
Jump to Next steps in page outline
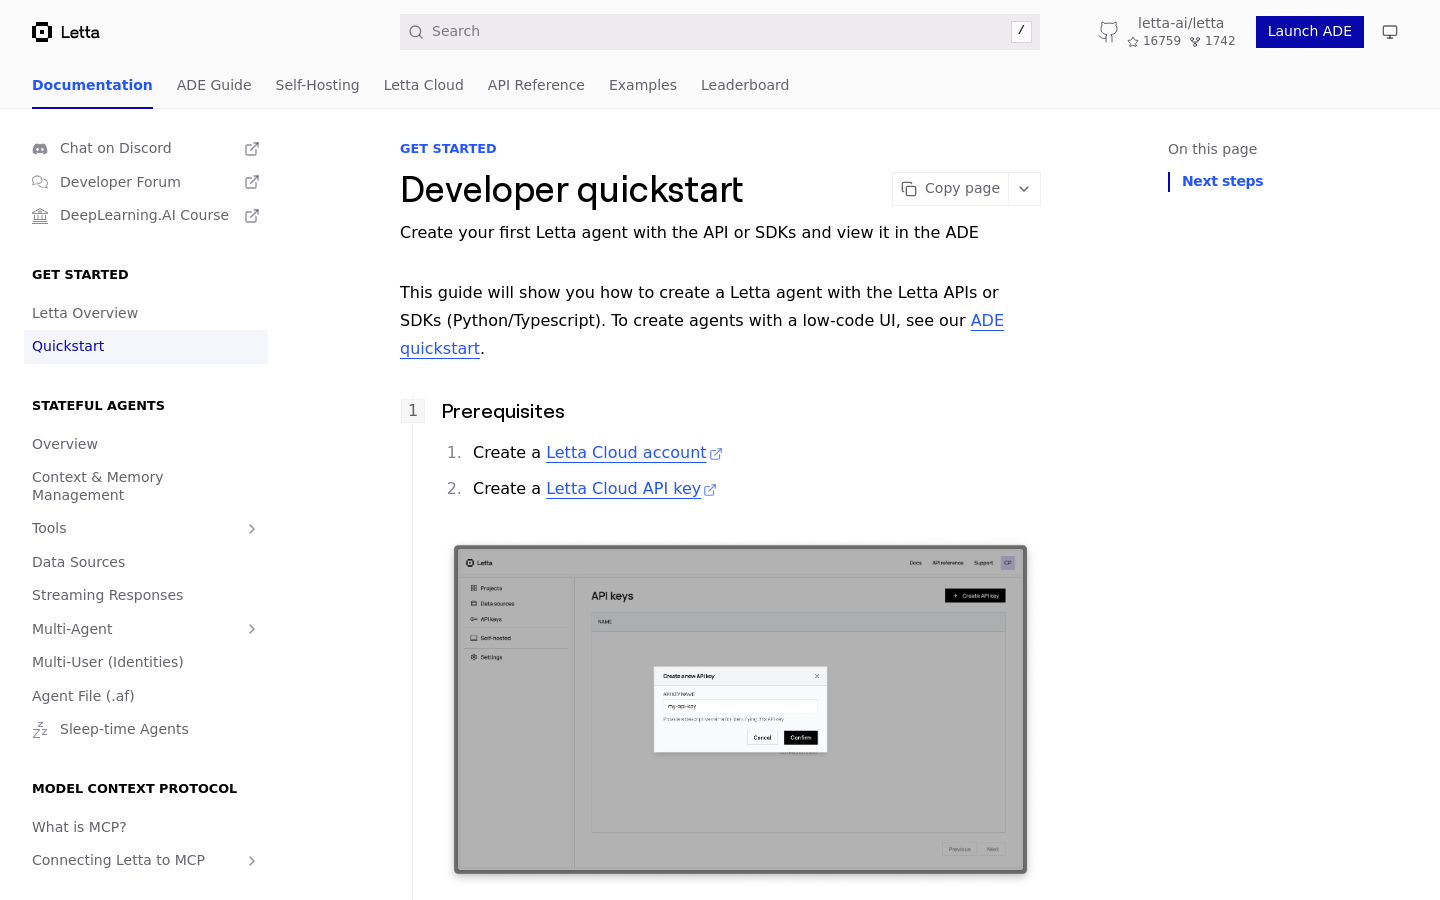pos(1222,181)
